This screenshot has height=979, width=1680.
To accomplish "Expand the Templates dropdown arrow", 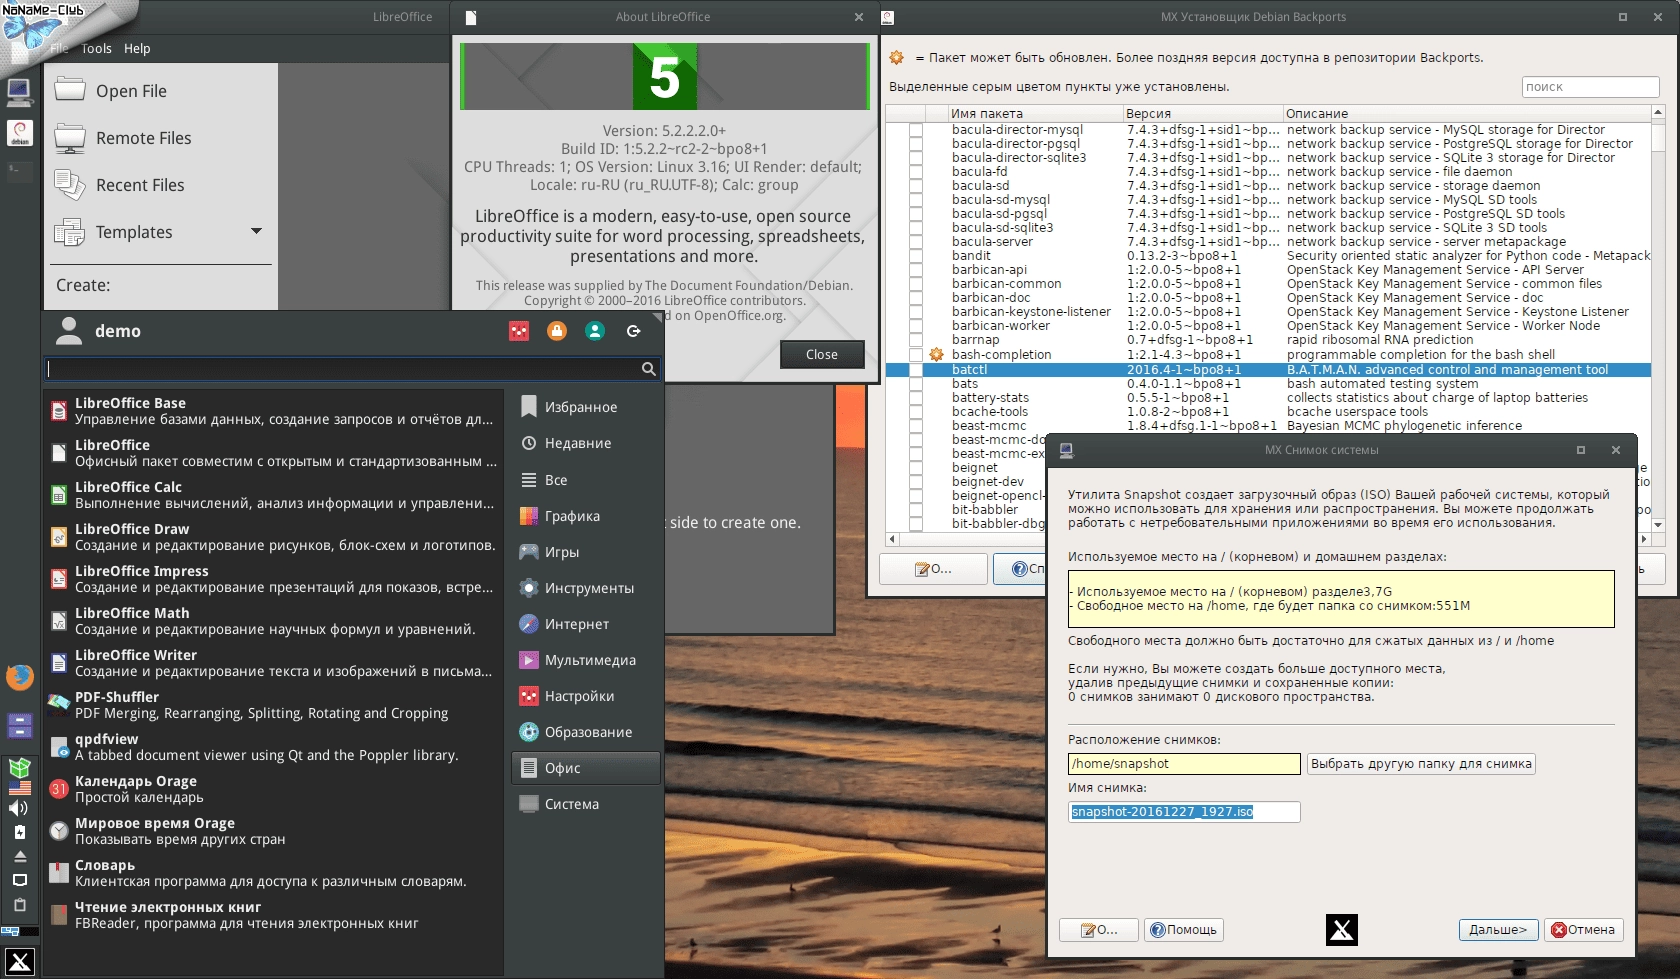I will pos(256,231).
